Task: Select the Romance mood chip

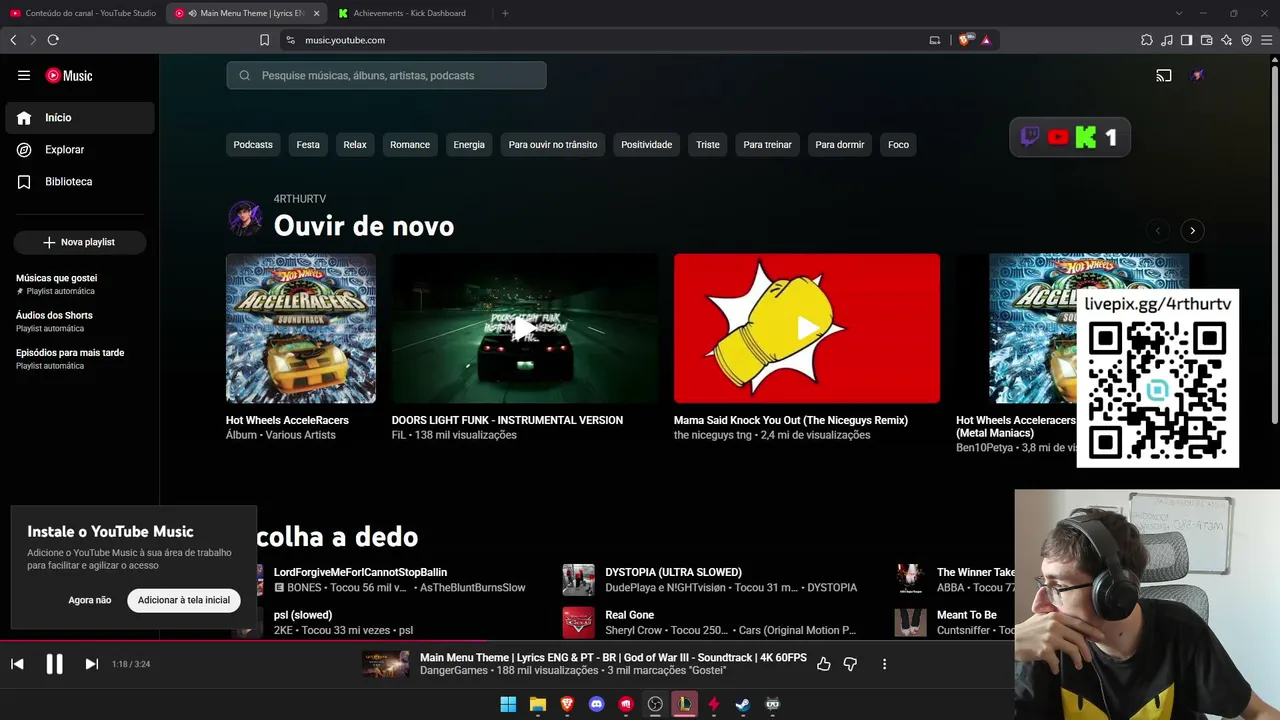Action: 410,145
